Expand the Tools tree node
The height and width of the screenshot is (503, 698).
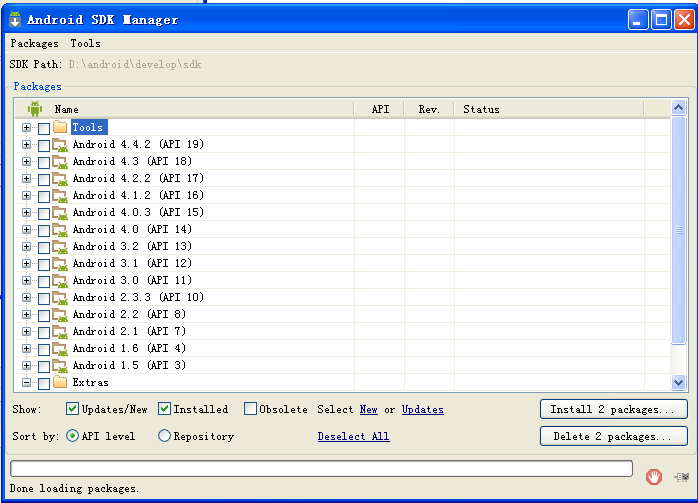point(26,128)
